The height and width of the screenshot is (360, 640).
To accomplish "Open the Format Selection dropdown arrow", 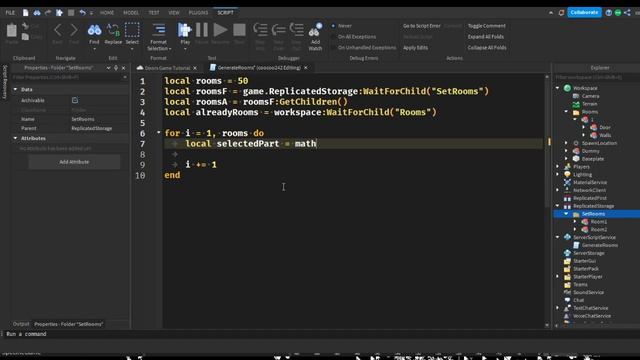I will coord(170,49).
